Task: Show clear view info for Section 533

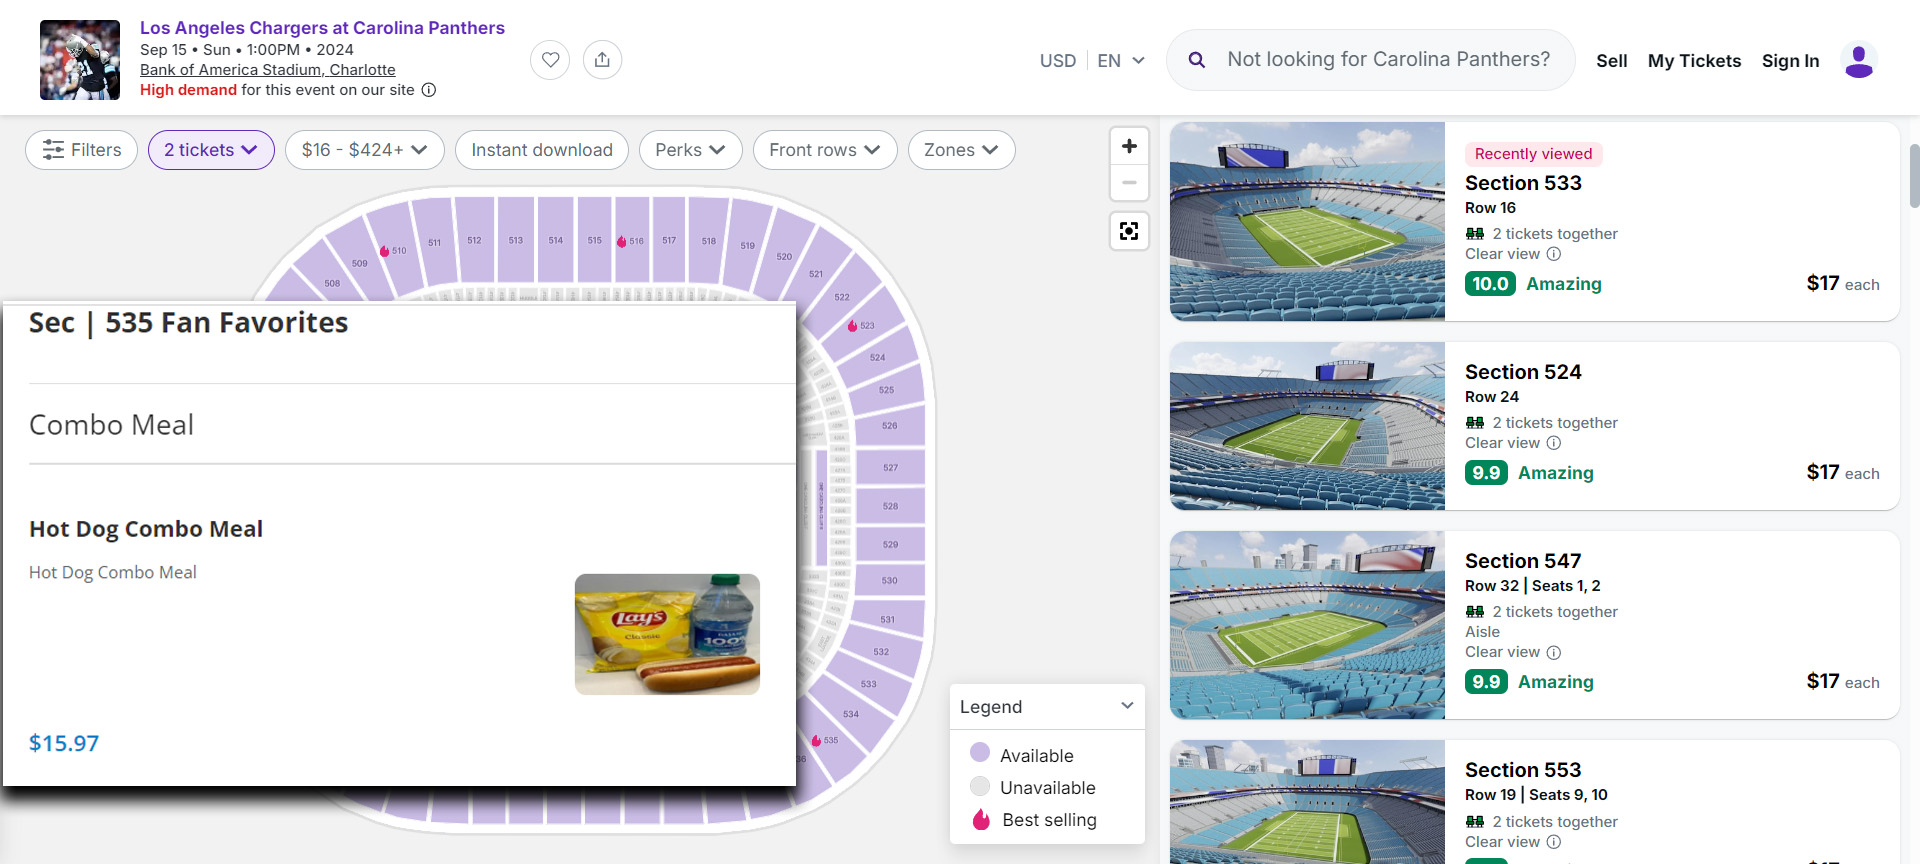Action: (x=1554, y=254)
